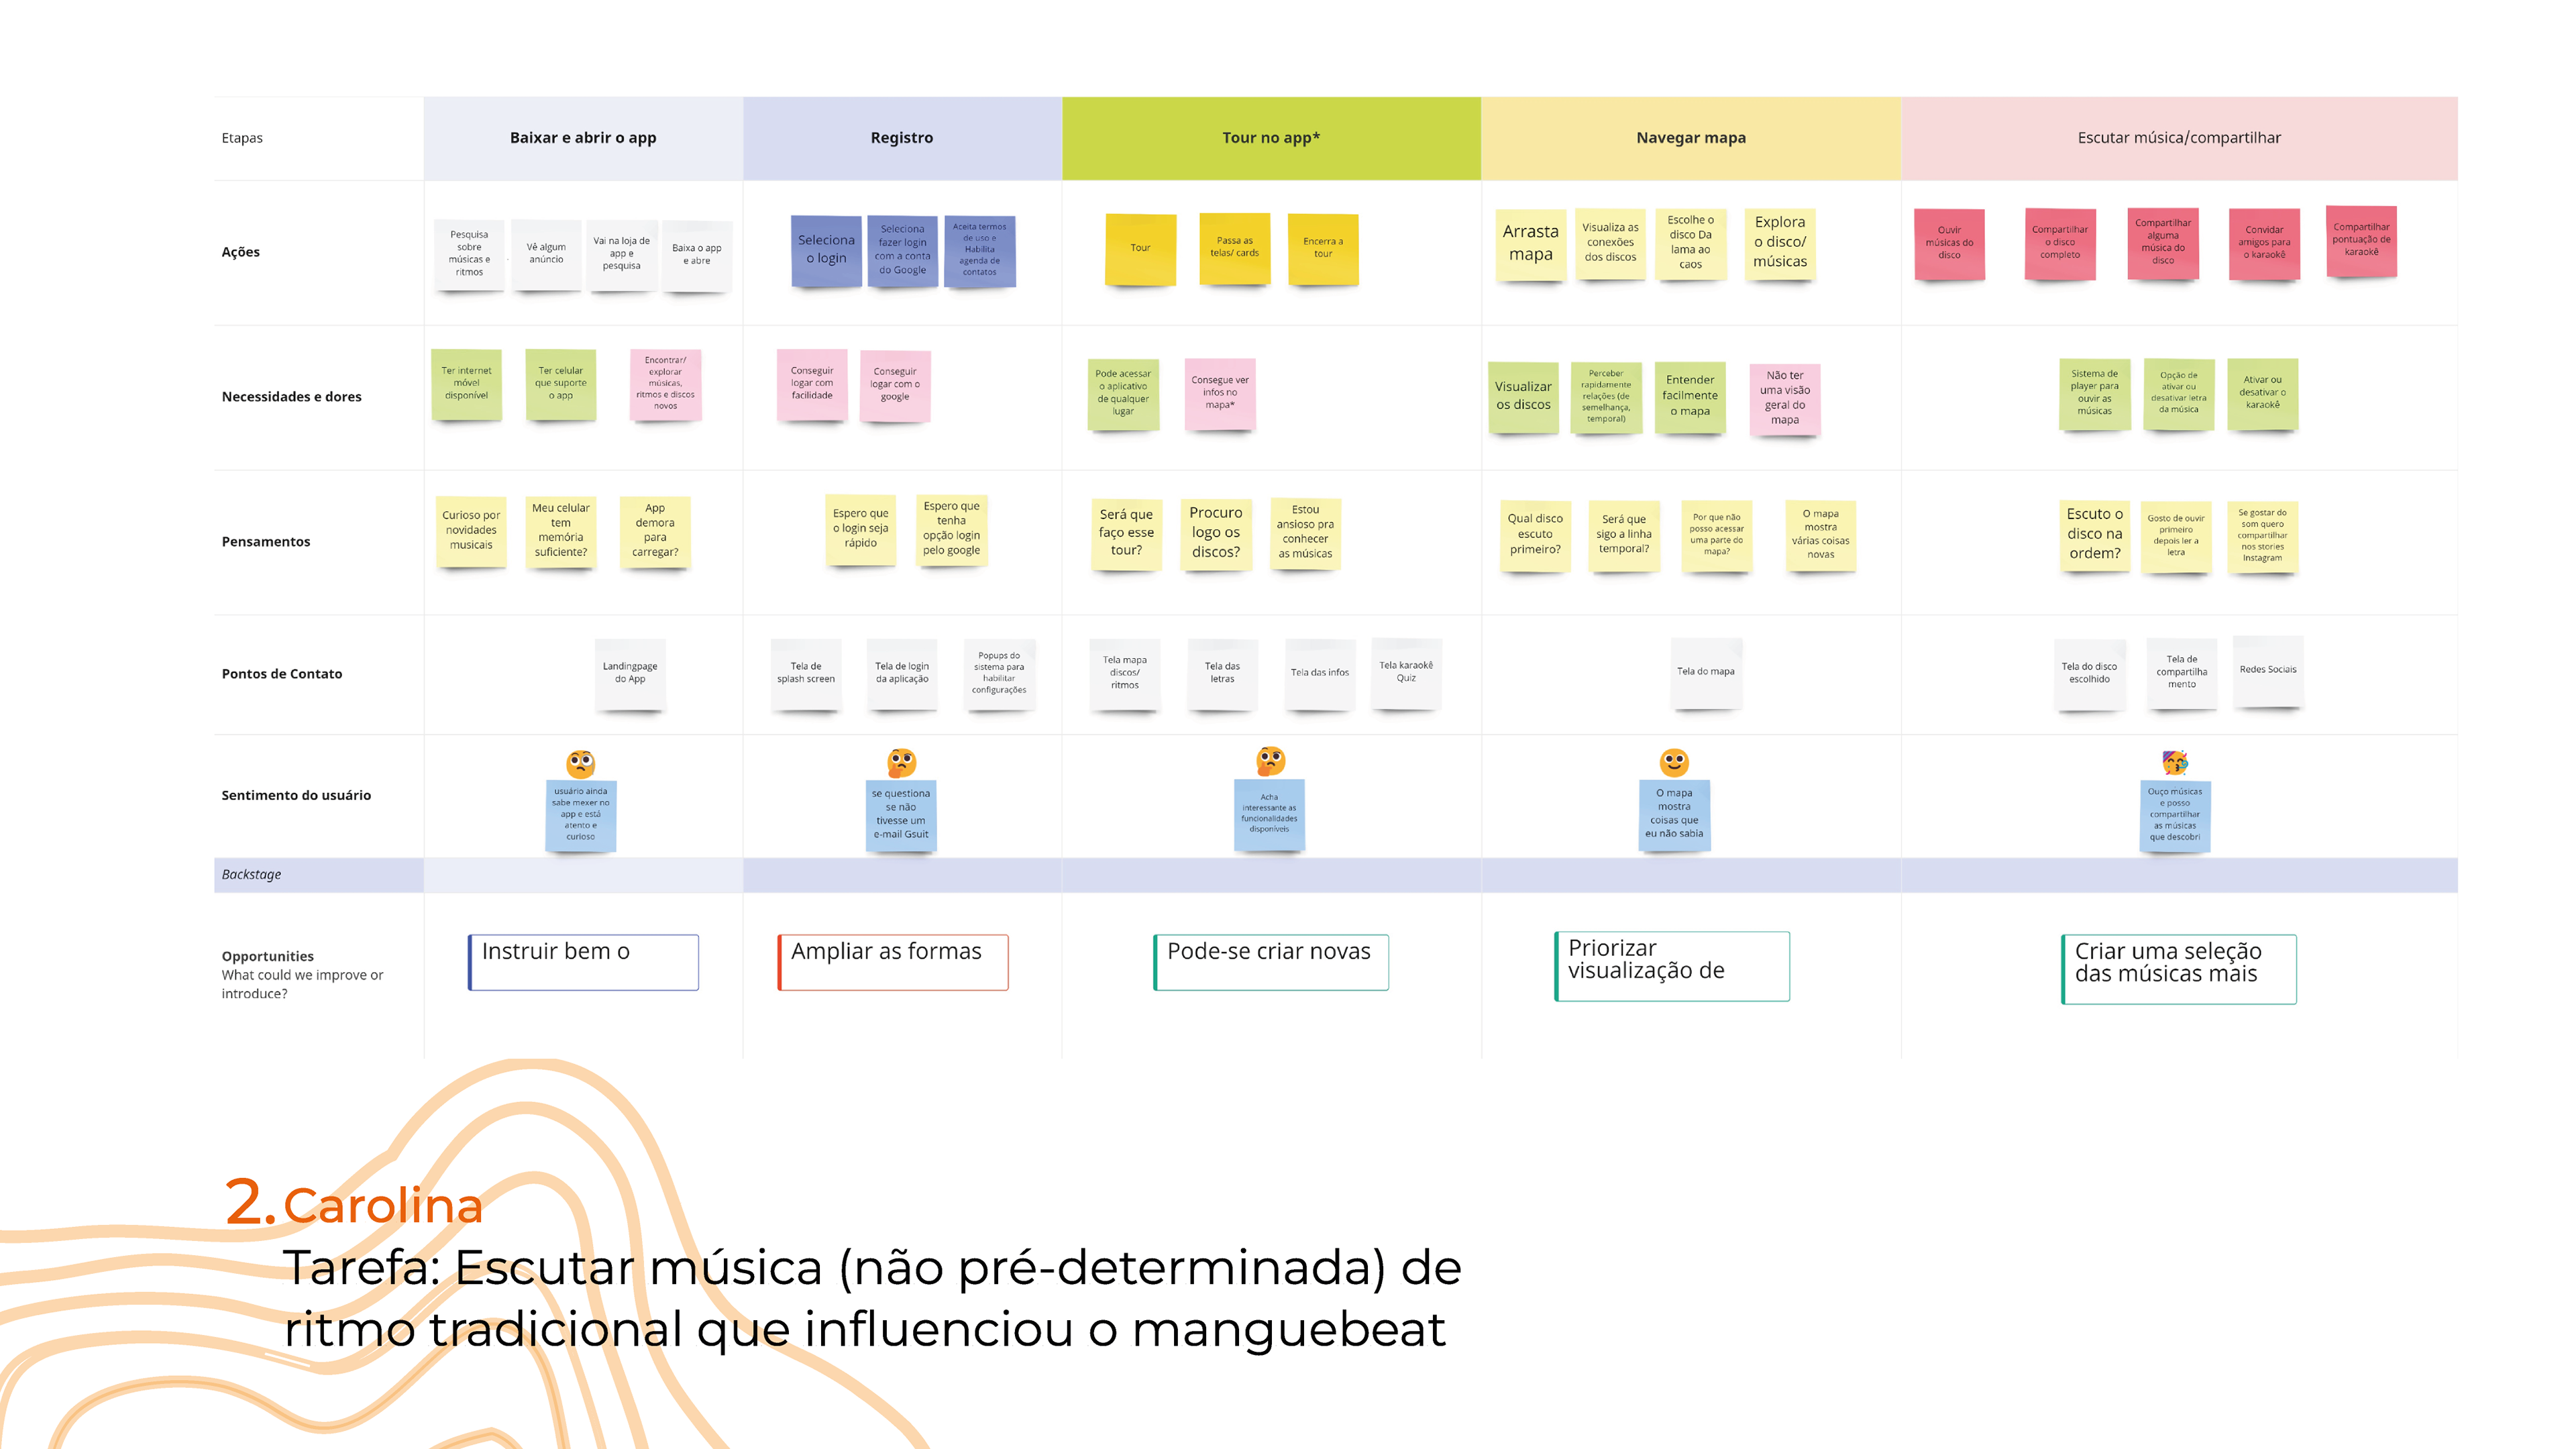
Task: Click the pondering emoji in the Tour column
Action: click(x=1270, y=761)
